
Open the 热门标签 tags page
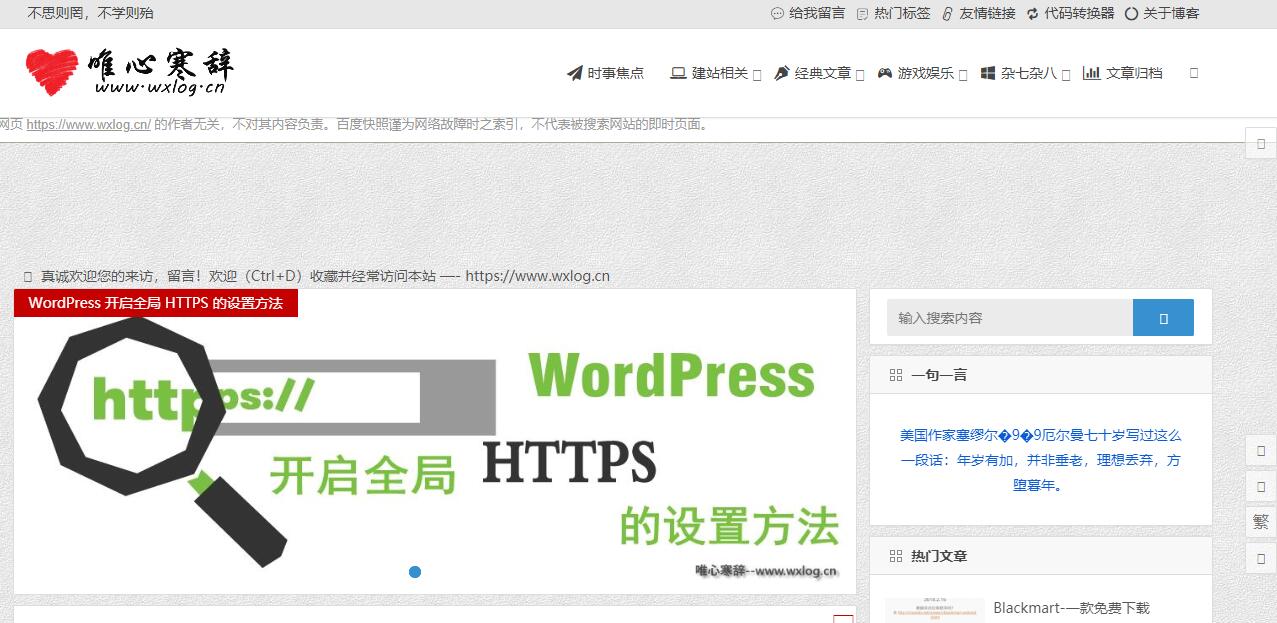(x=893, y=14)
